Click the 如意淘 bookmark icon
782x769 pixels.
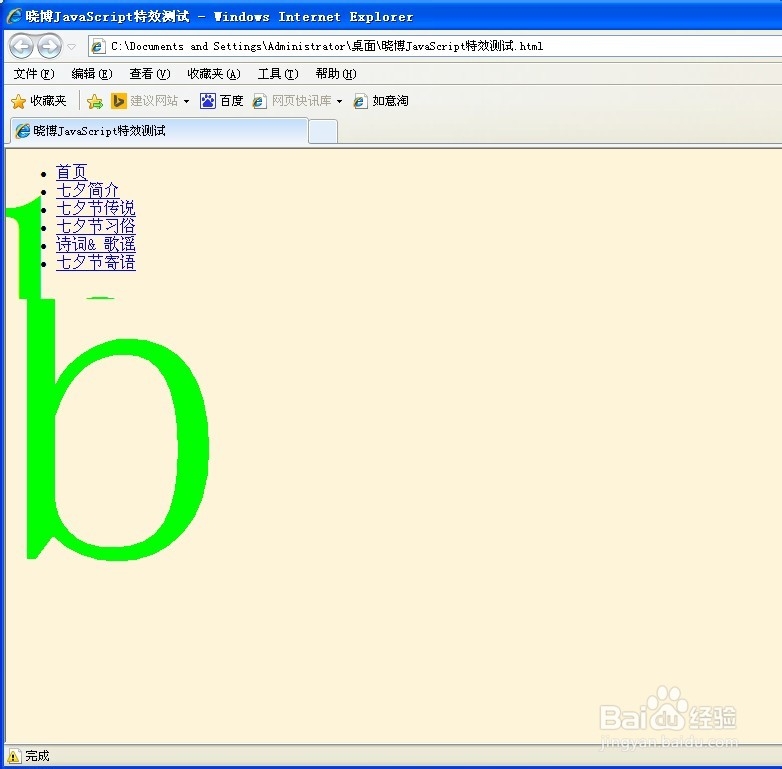pyautogui.click(x=360, y=101)
